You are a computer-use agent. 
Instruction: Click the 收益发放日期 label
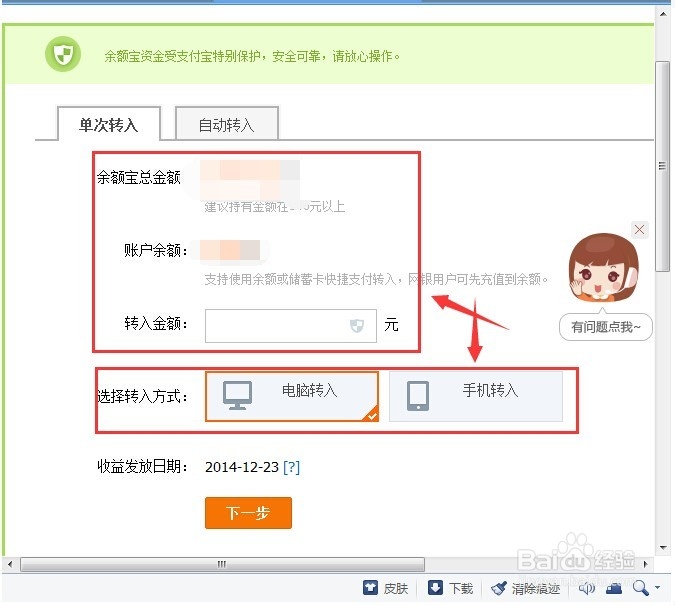pyautogui.click(x=142, y=466)
